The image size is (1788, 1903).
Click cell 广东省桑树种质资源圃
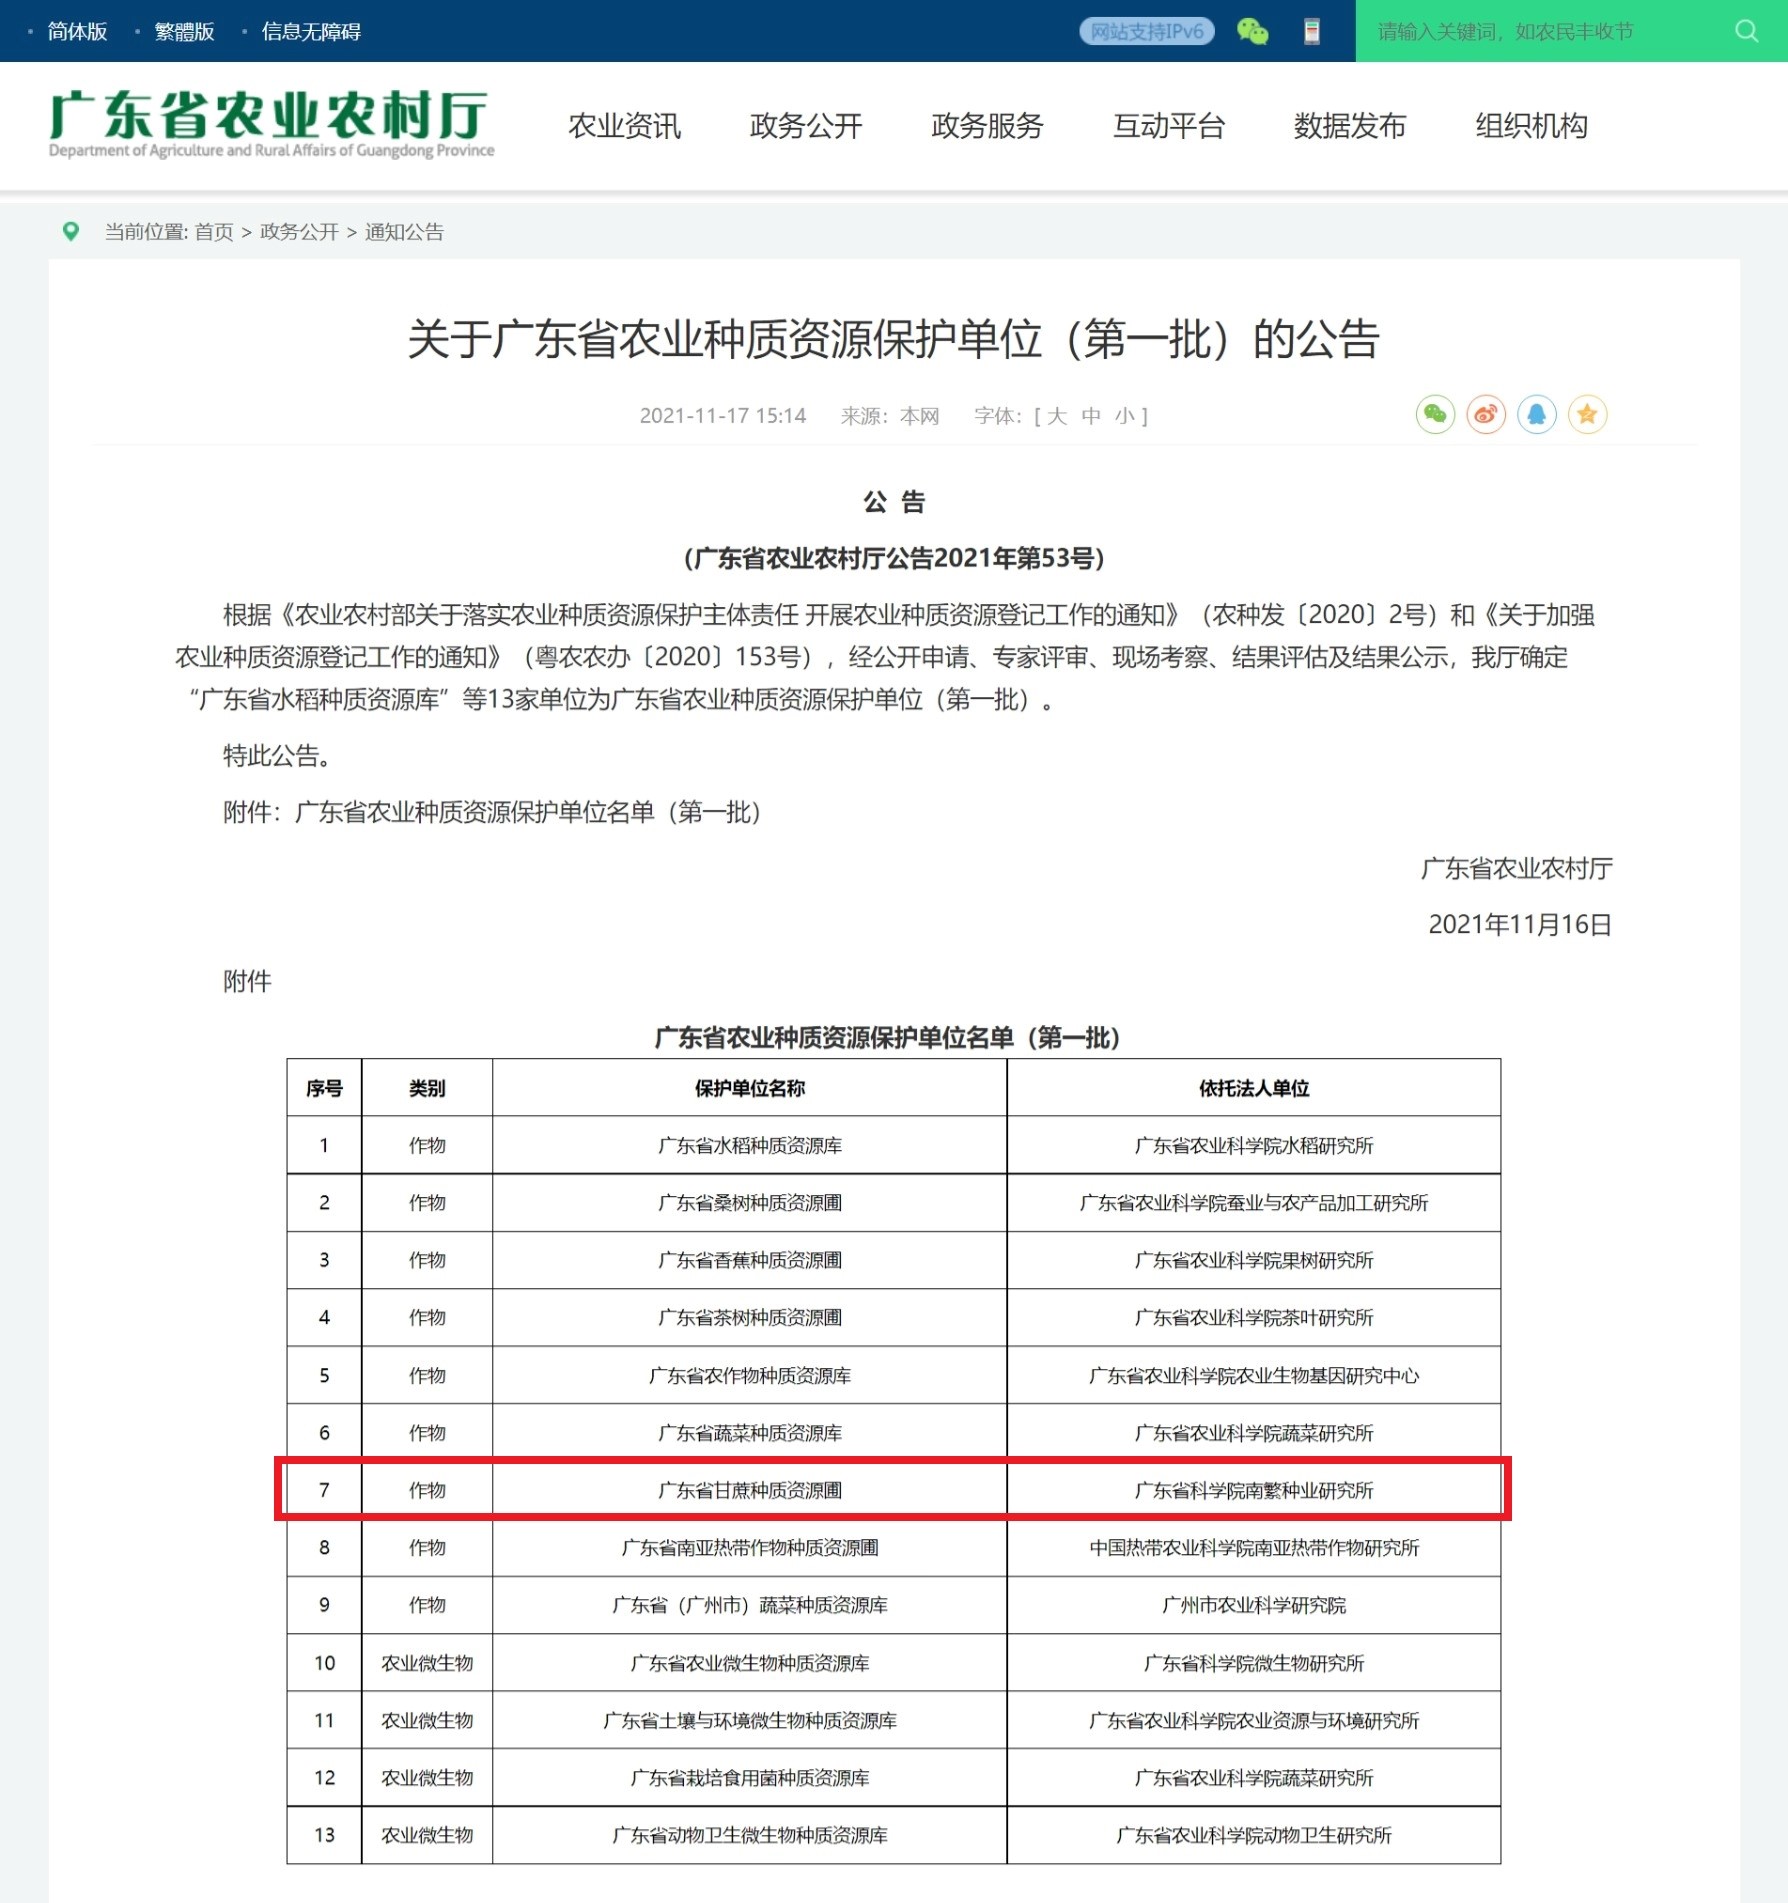pyautogui.click(x=750, y=1202)
